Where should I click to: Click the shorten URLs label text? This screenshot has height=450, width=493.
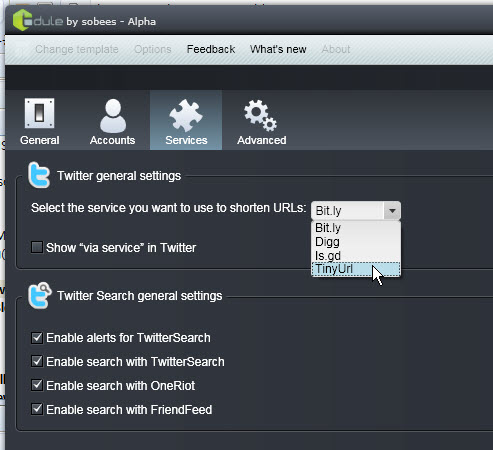coord(169,208)
